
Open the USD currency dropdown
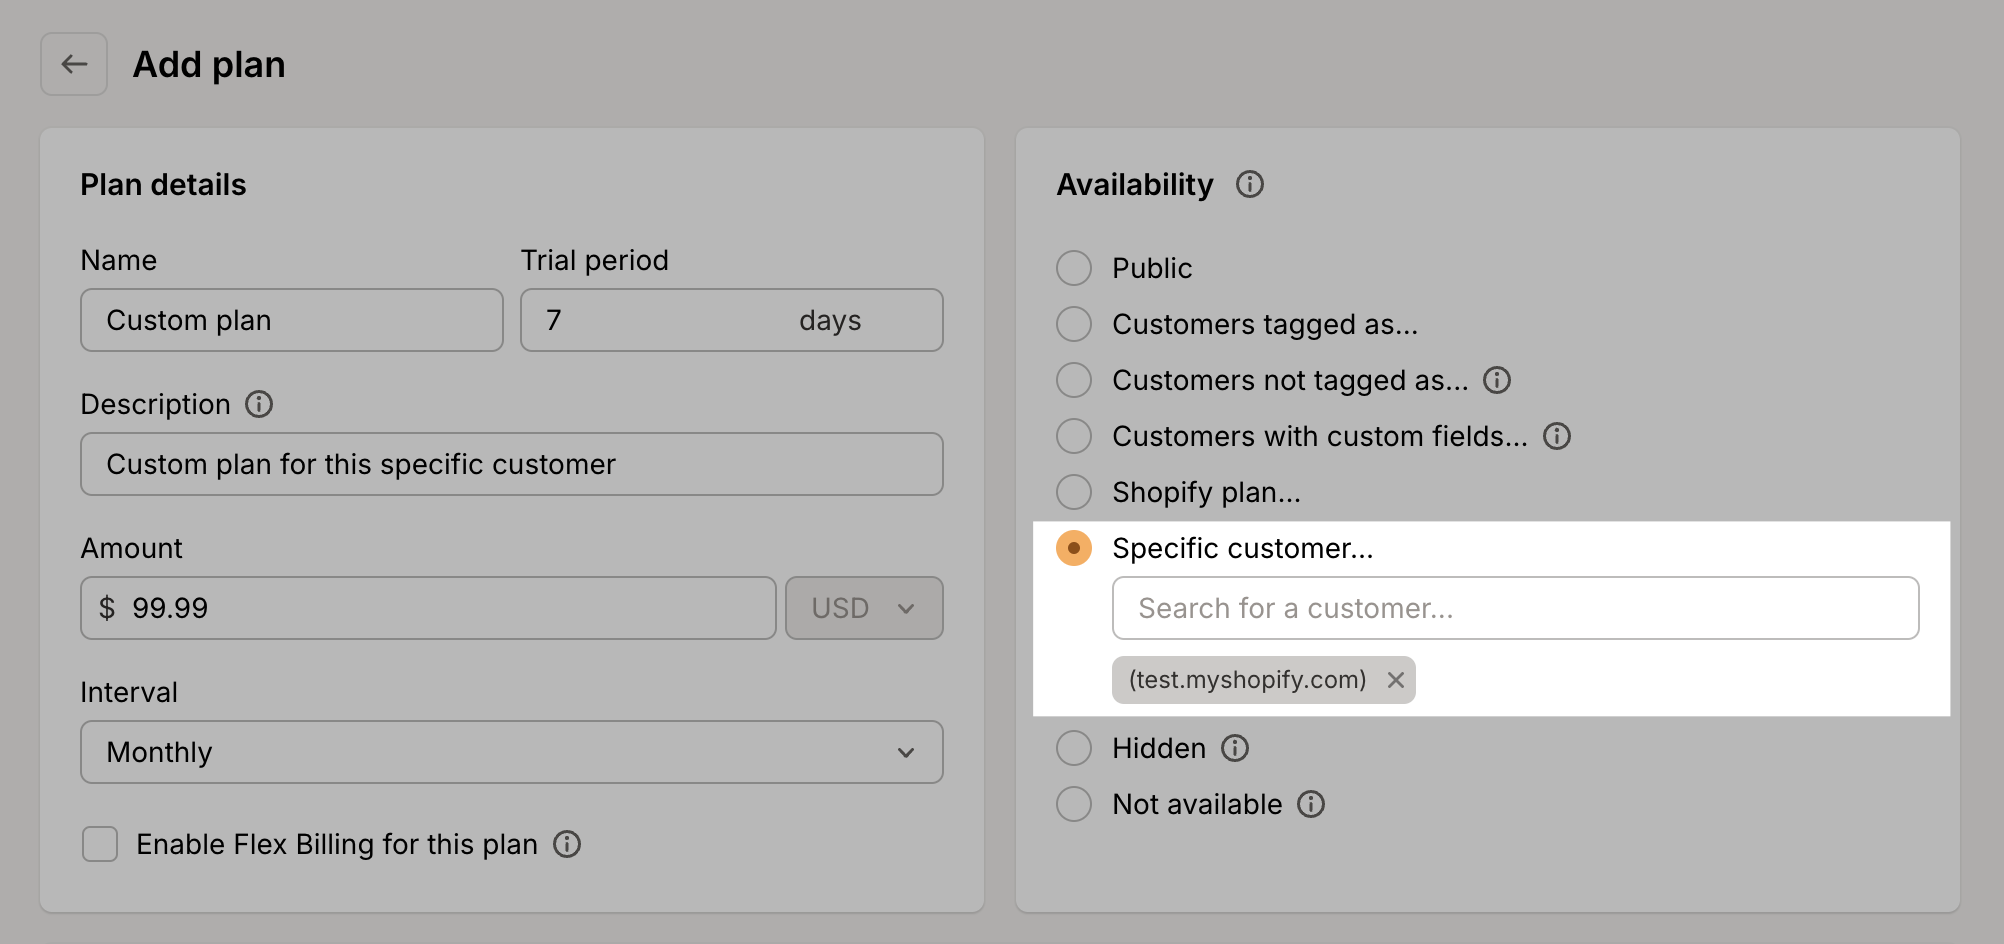863,607
